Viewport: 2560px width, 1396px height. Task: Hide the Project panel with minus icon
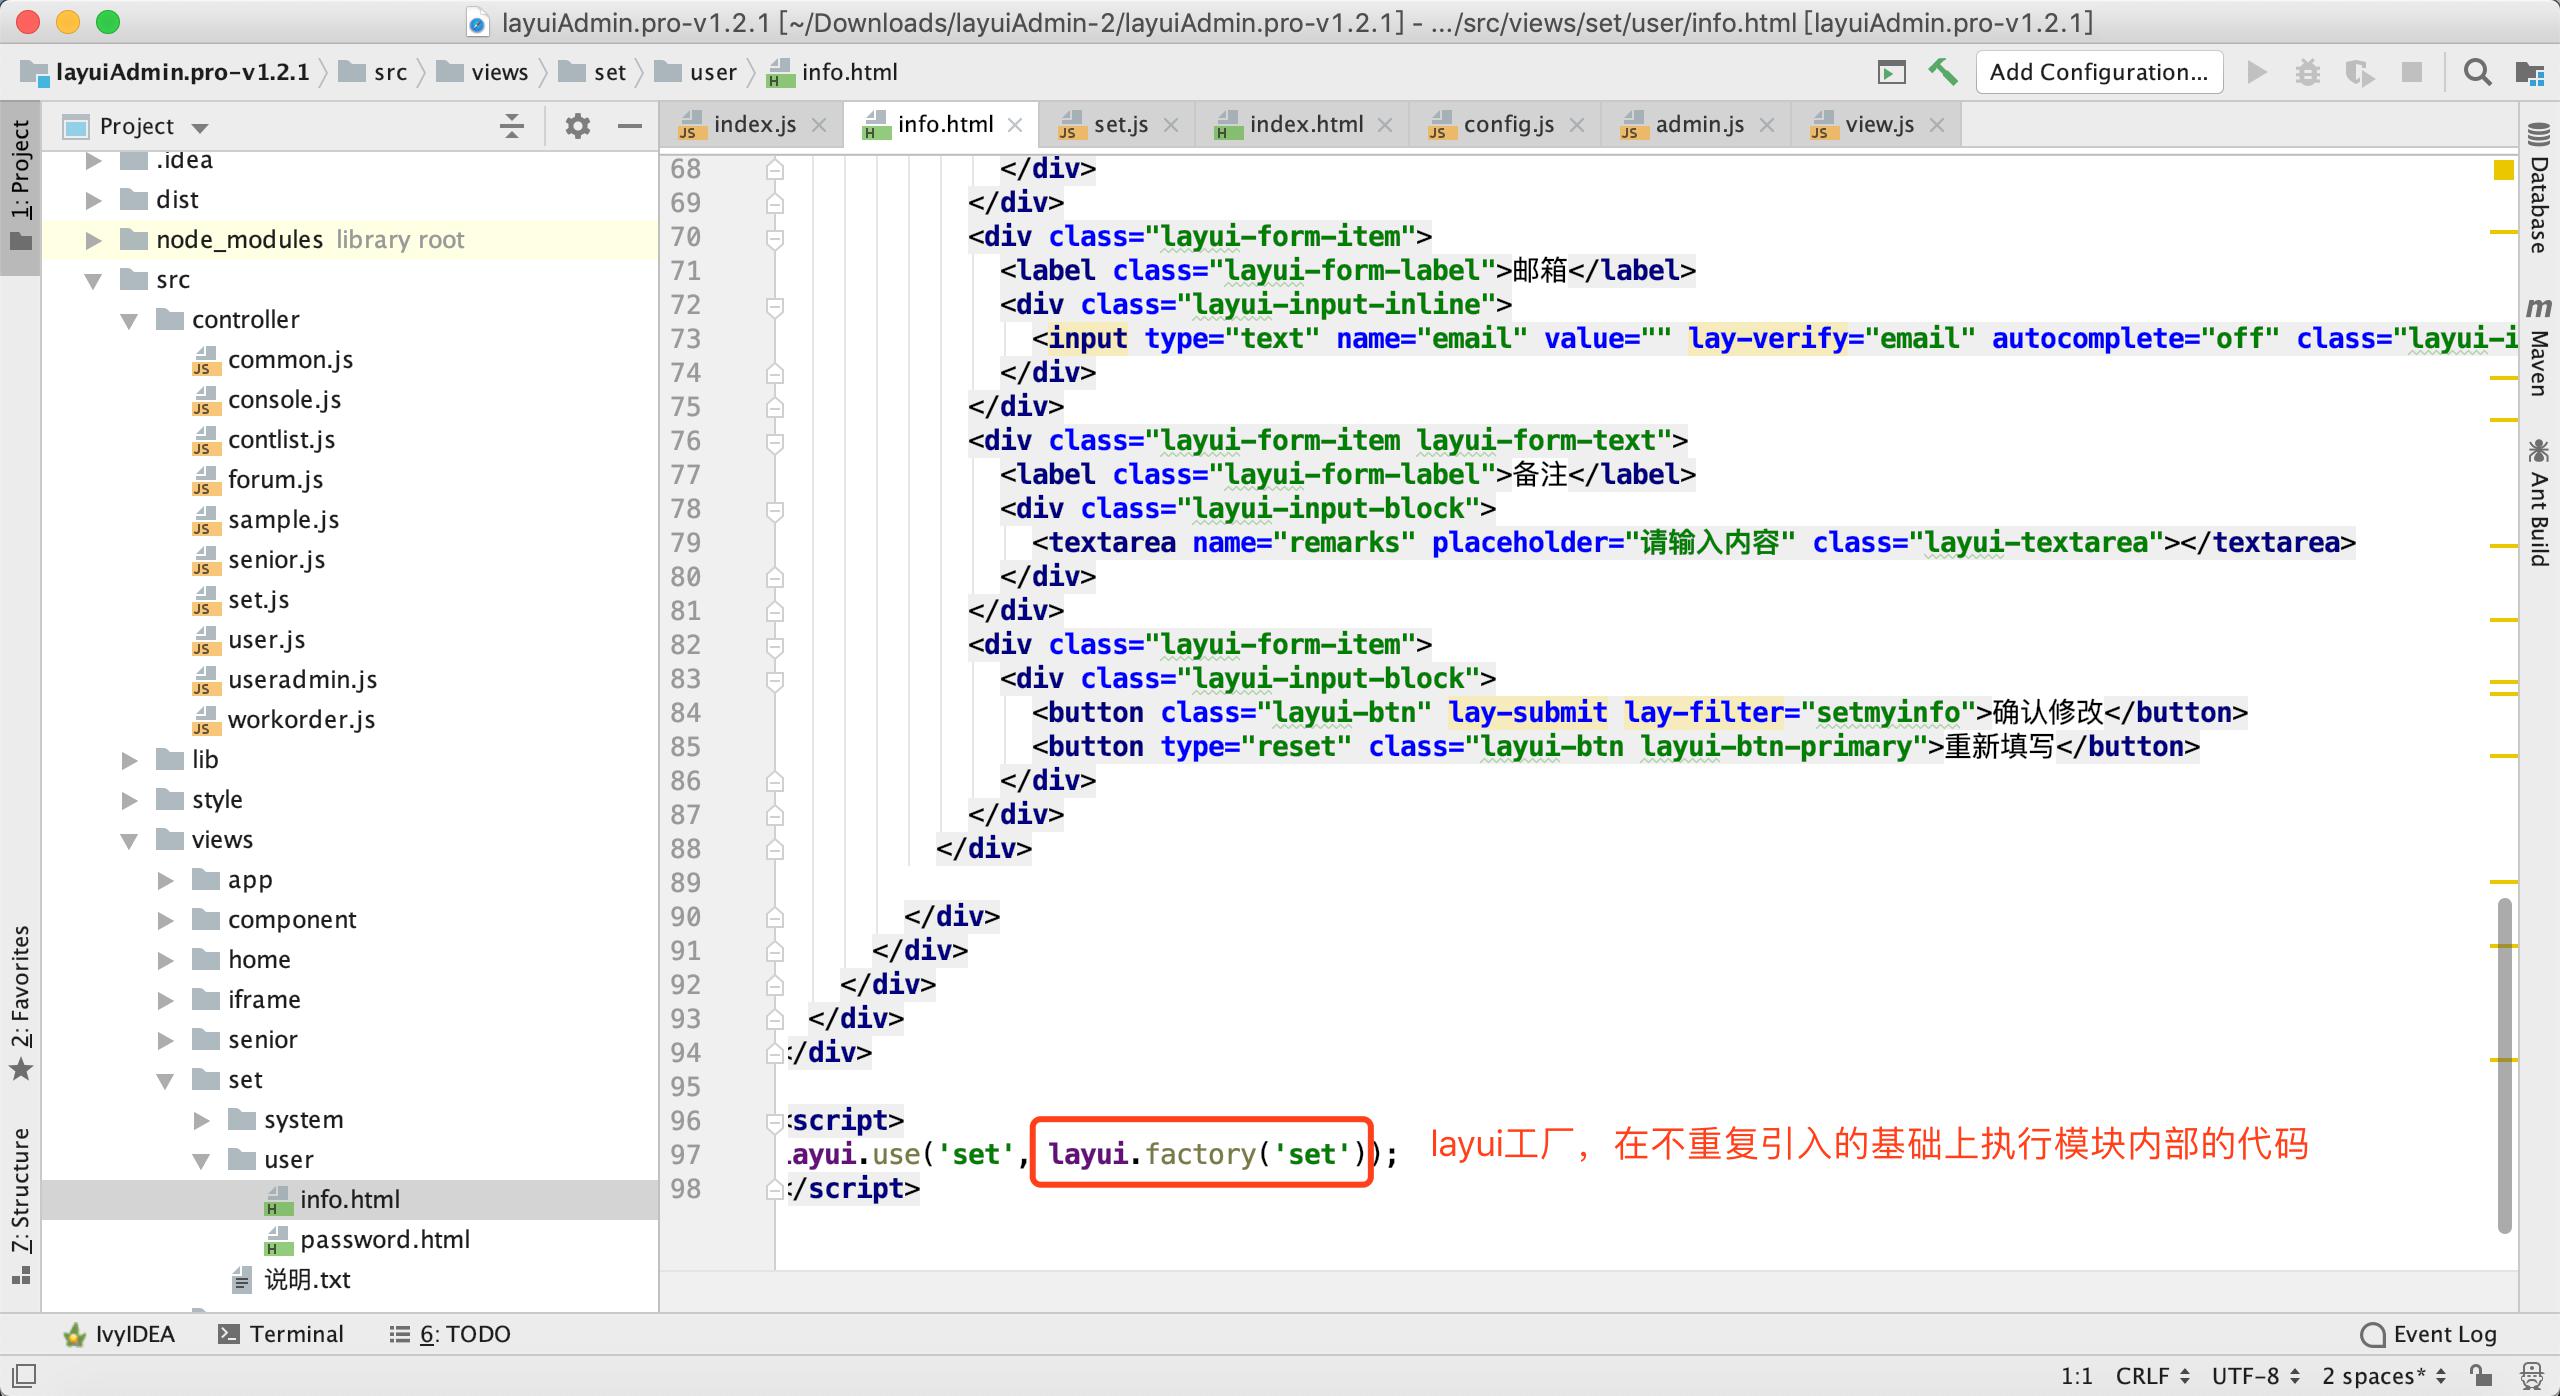(630, 126)
